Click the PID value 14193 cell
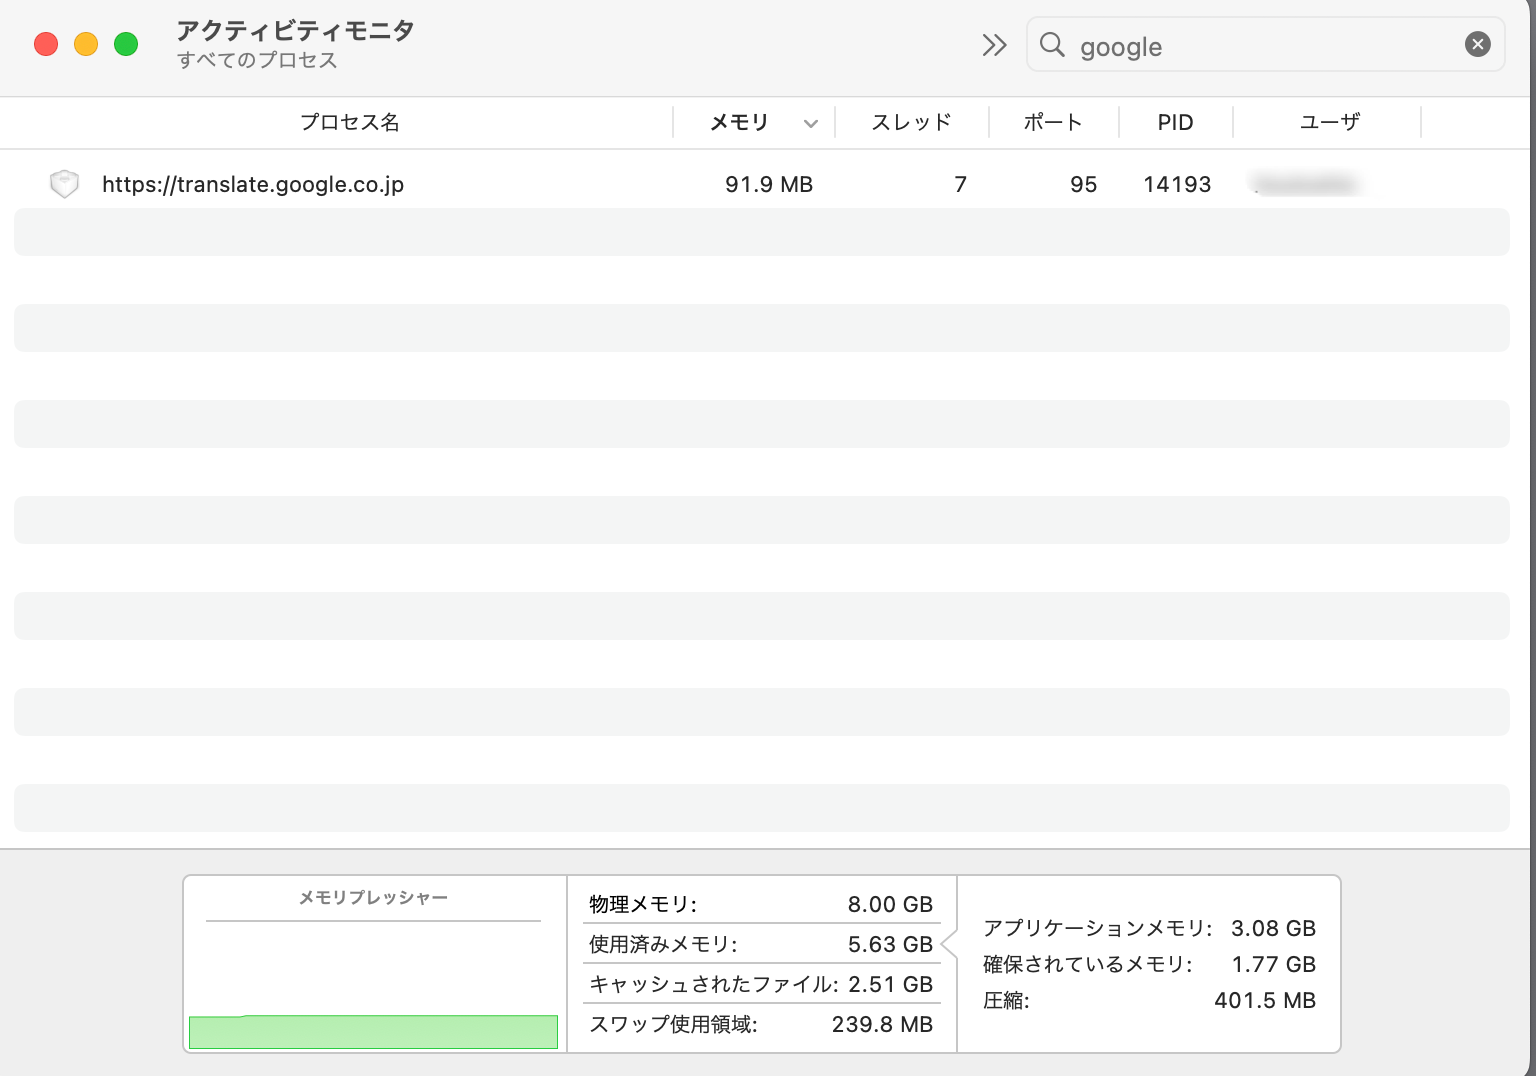 coord(1176,184)
